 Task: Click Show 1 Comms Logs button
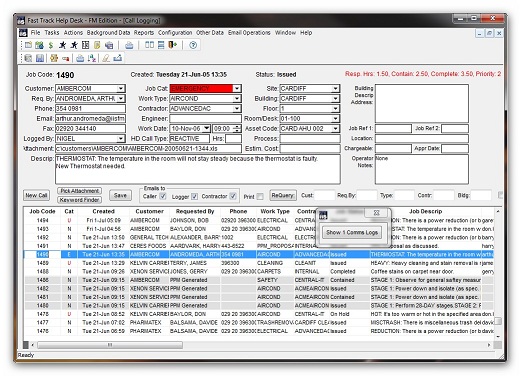(x=352, y=232)
